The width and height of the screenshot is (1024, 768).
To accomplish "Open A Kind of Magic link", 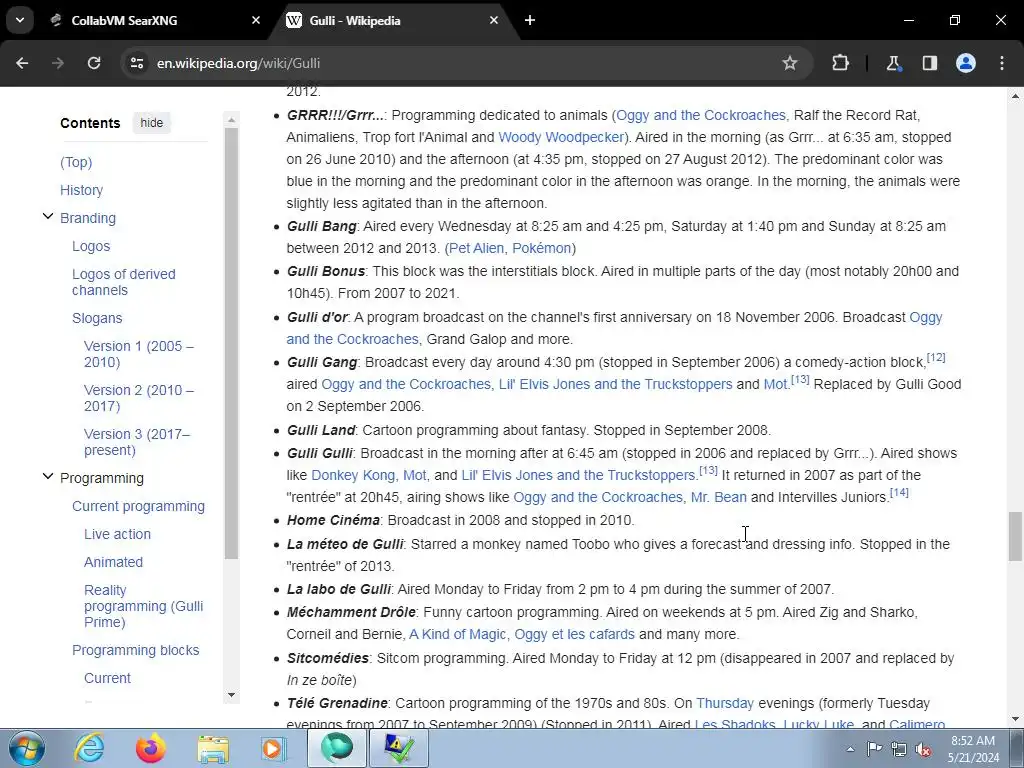I will click(457, 634).
